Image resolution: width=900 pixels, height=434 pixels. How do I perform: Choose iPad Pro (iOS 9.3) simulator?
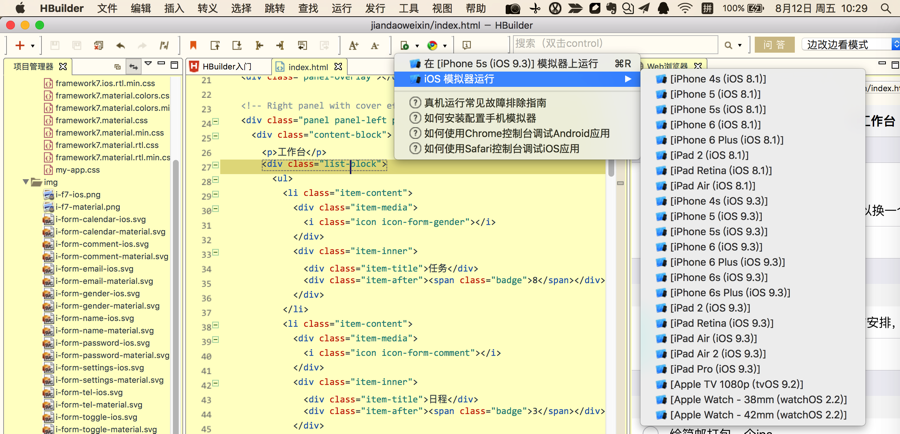[752, 369]
